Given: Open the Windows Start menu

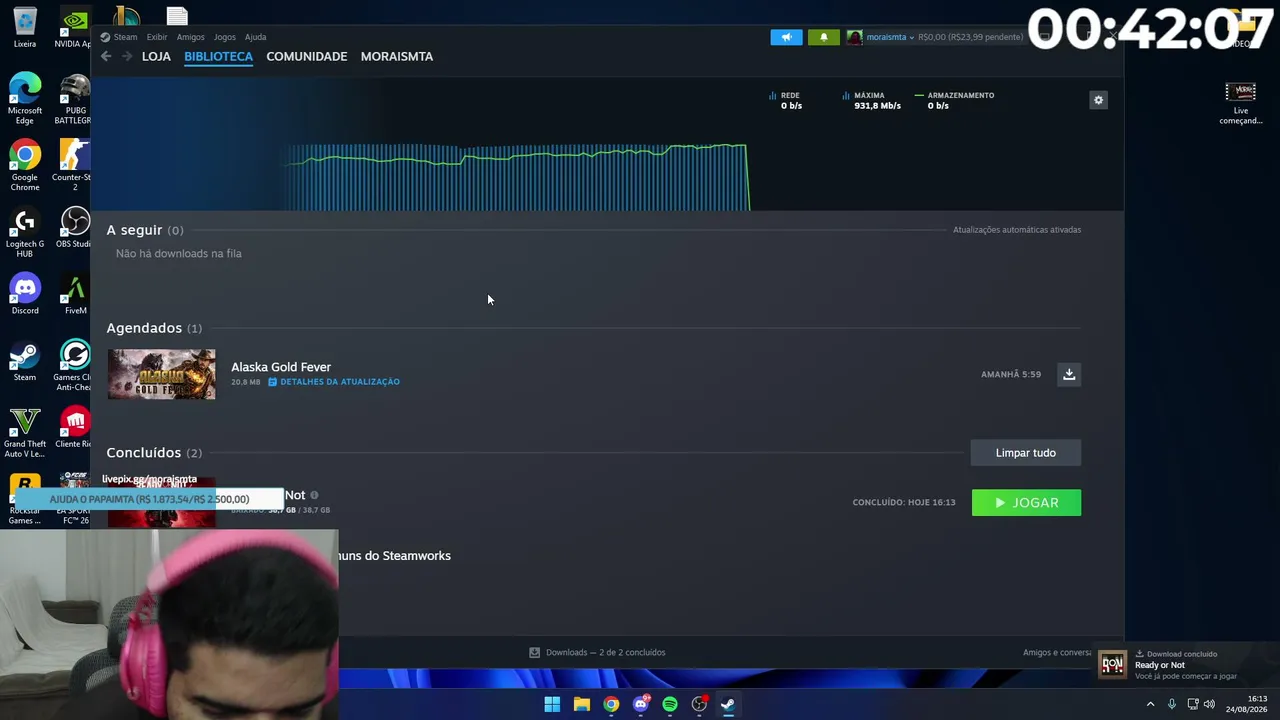Looking at the screenshot, I should coord(552,704).
